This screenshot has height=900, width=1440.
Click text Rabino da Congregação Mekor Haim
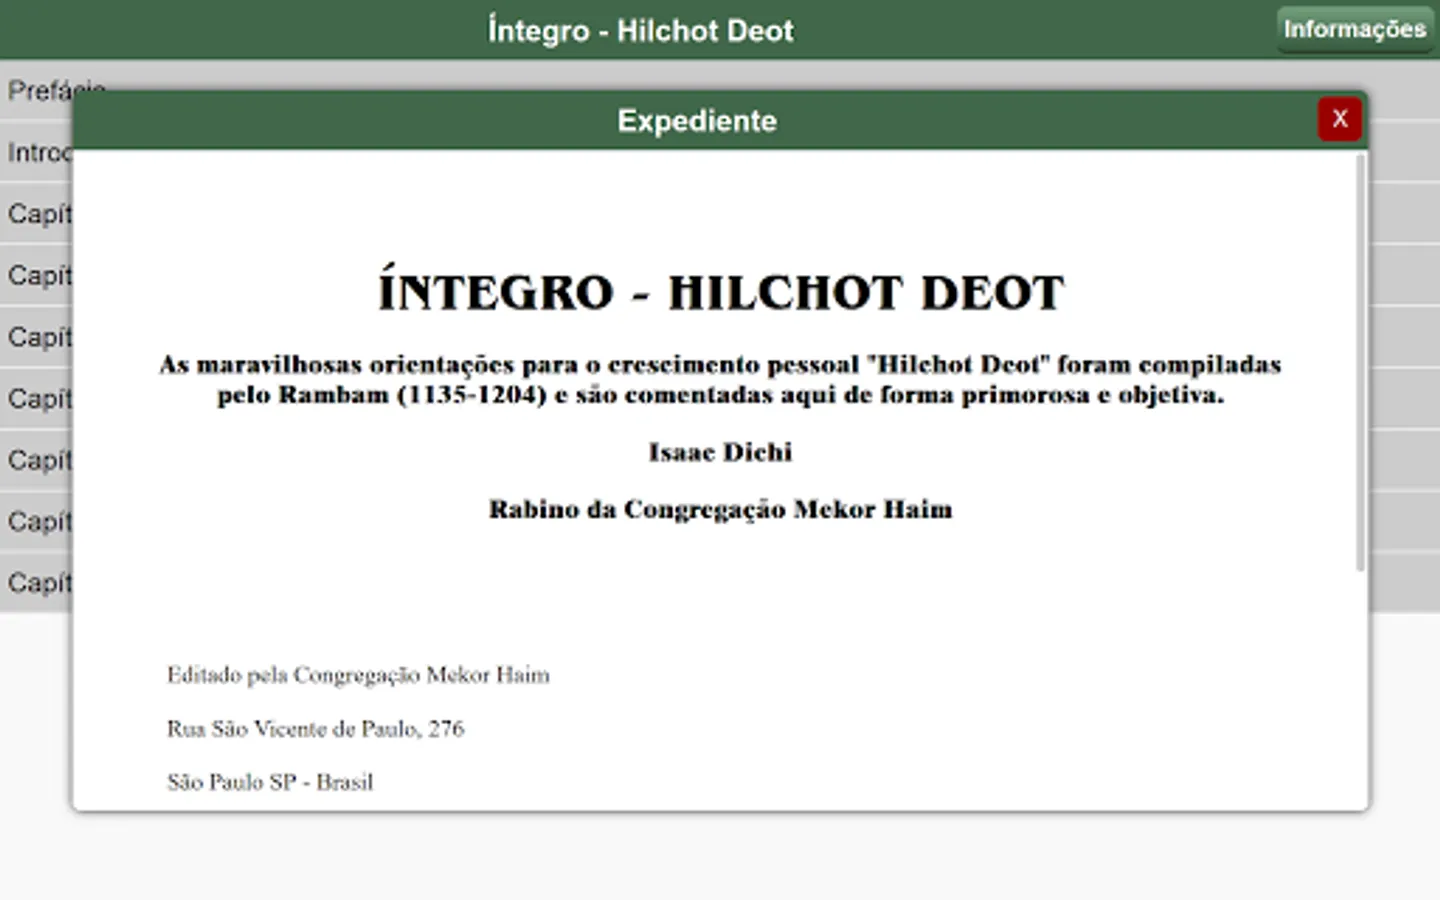point(720,509)
